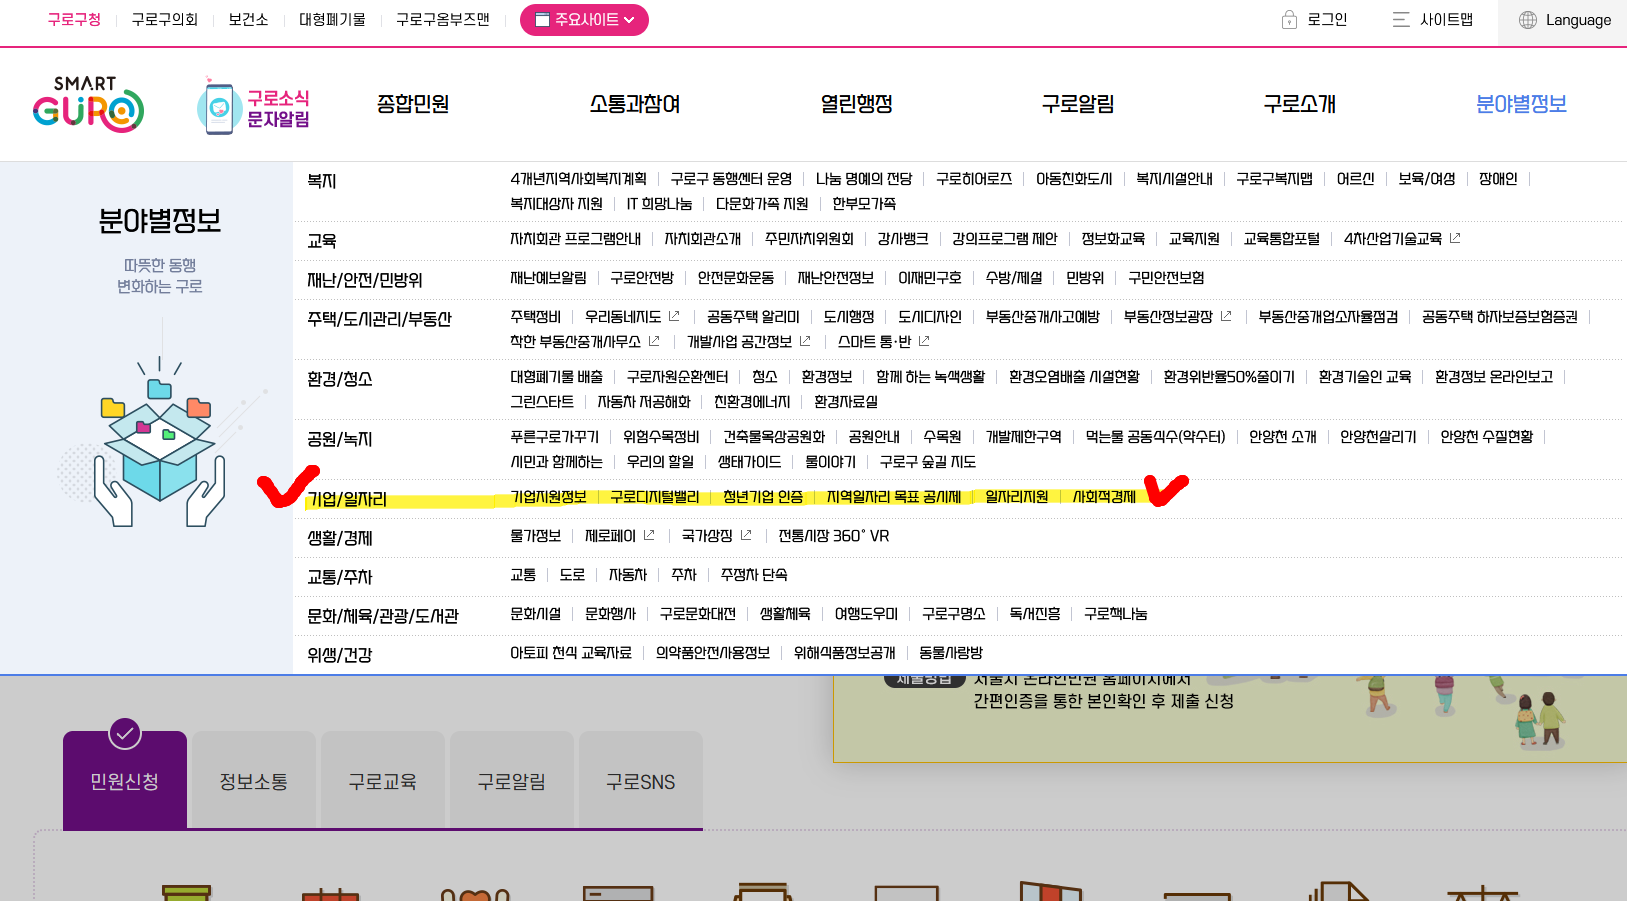Open the 다문화가족 지원 link

coord(762,204)
